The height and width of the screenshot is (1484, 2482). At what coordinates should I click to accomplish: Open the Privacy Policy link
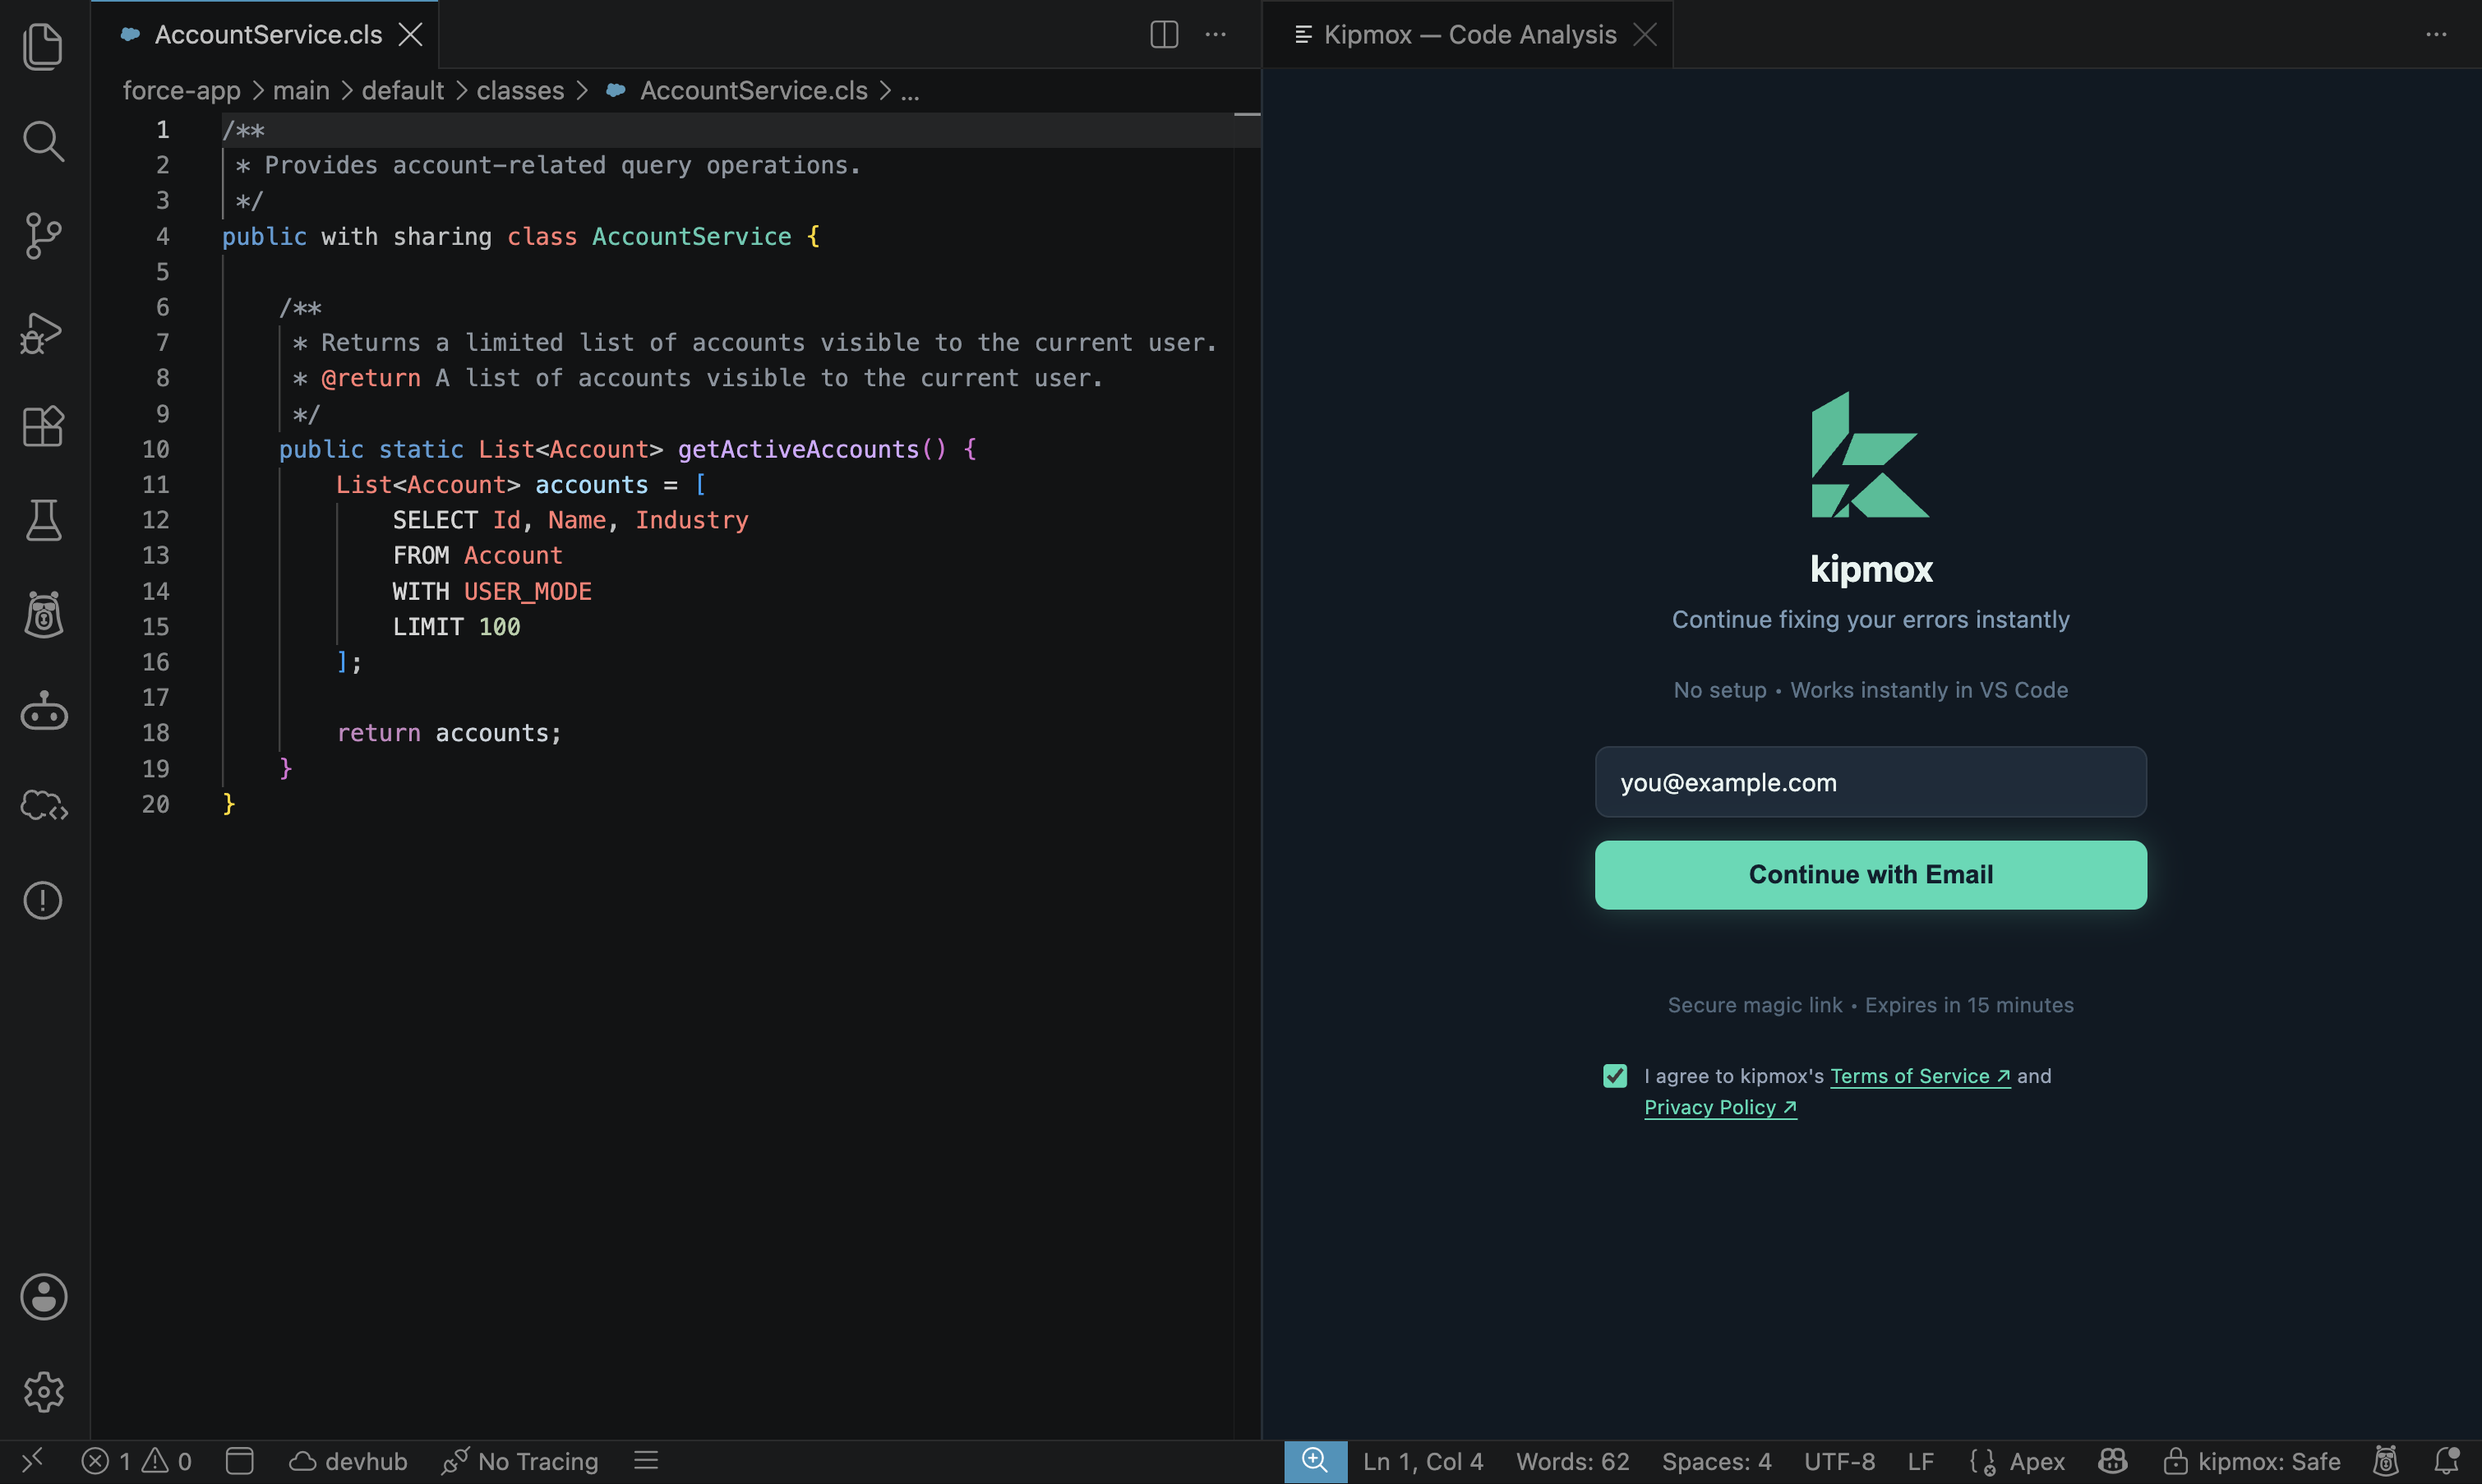click(x=1720, y=1107)
